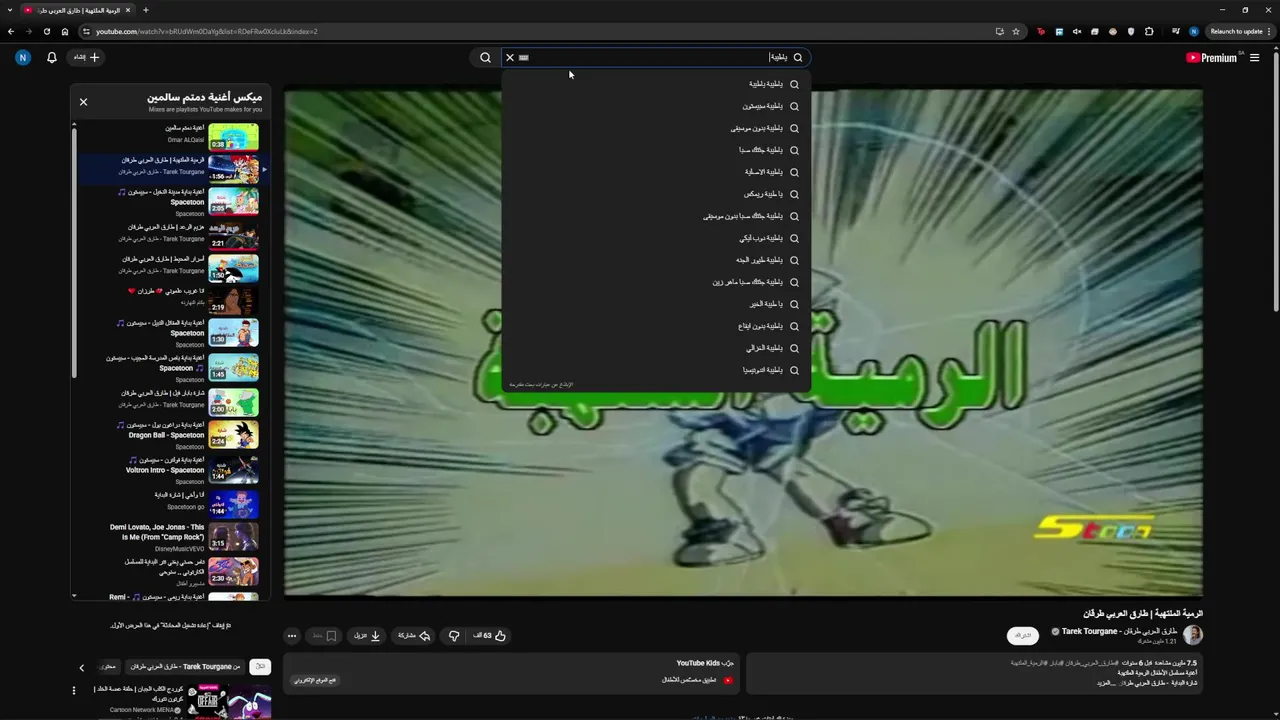Clear the search box with the X icon

click(509, 58)
